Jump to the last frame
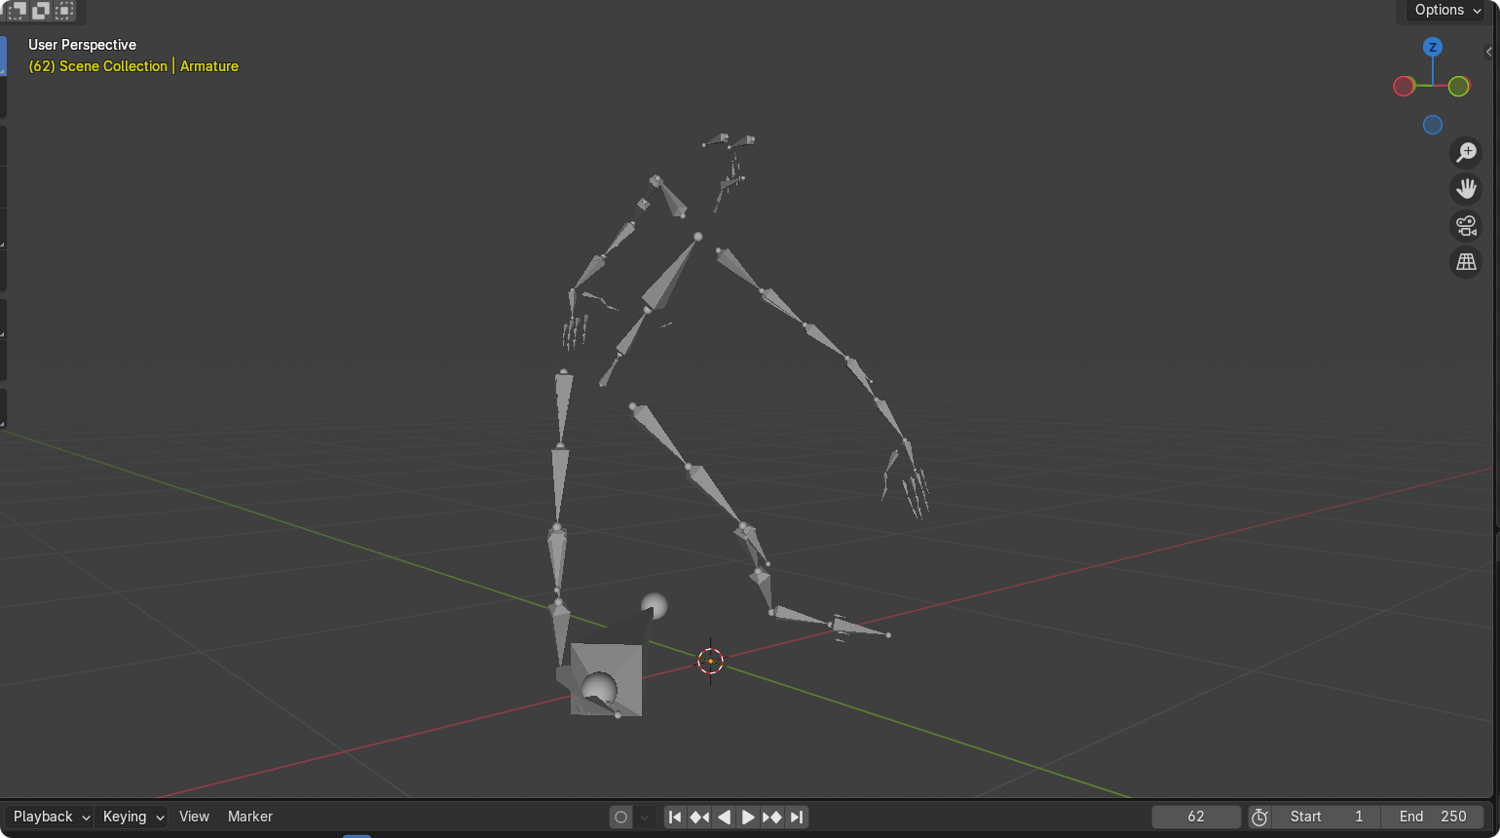Viewport: 1500px width, 838px height. (x=796, y=817)
